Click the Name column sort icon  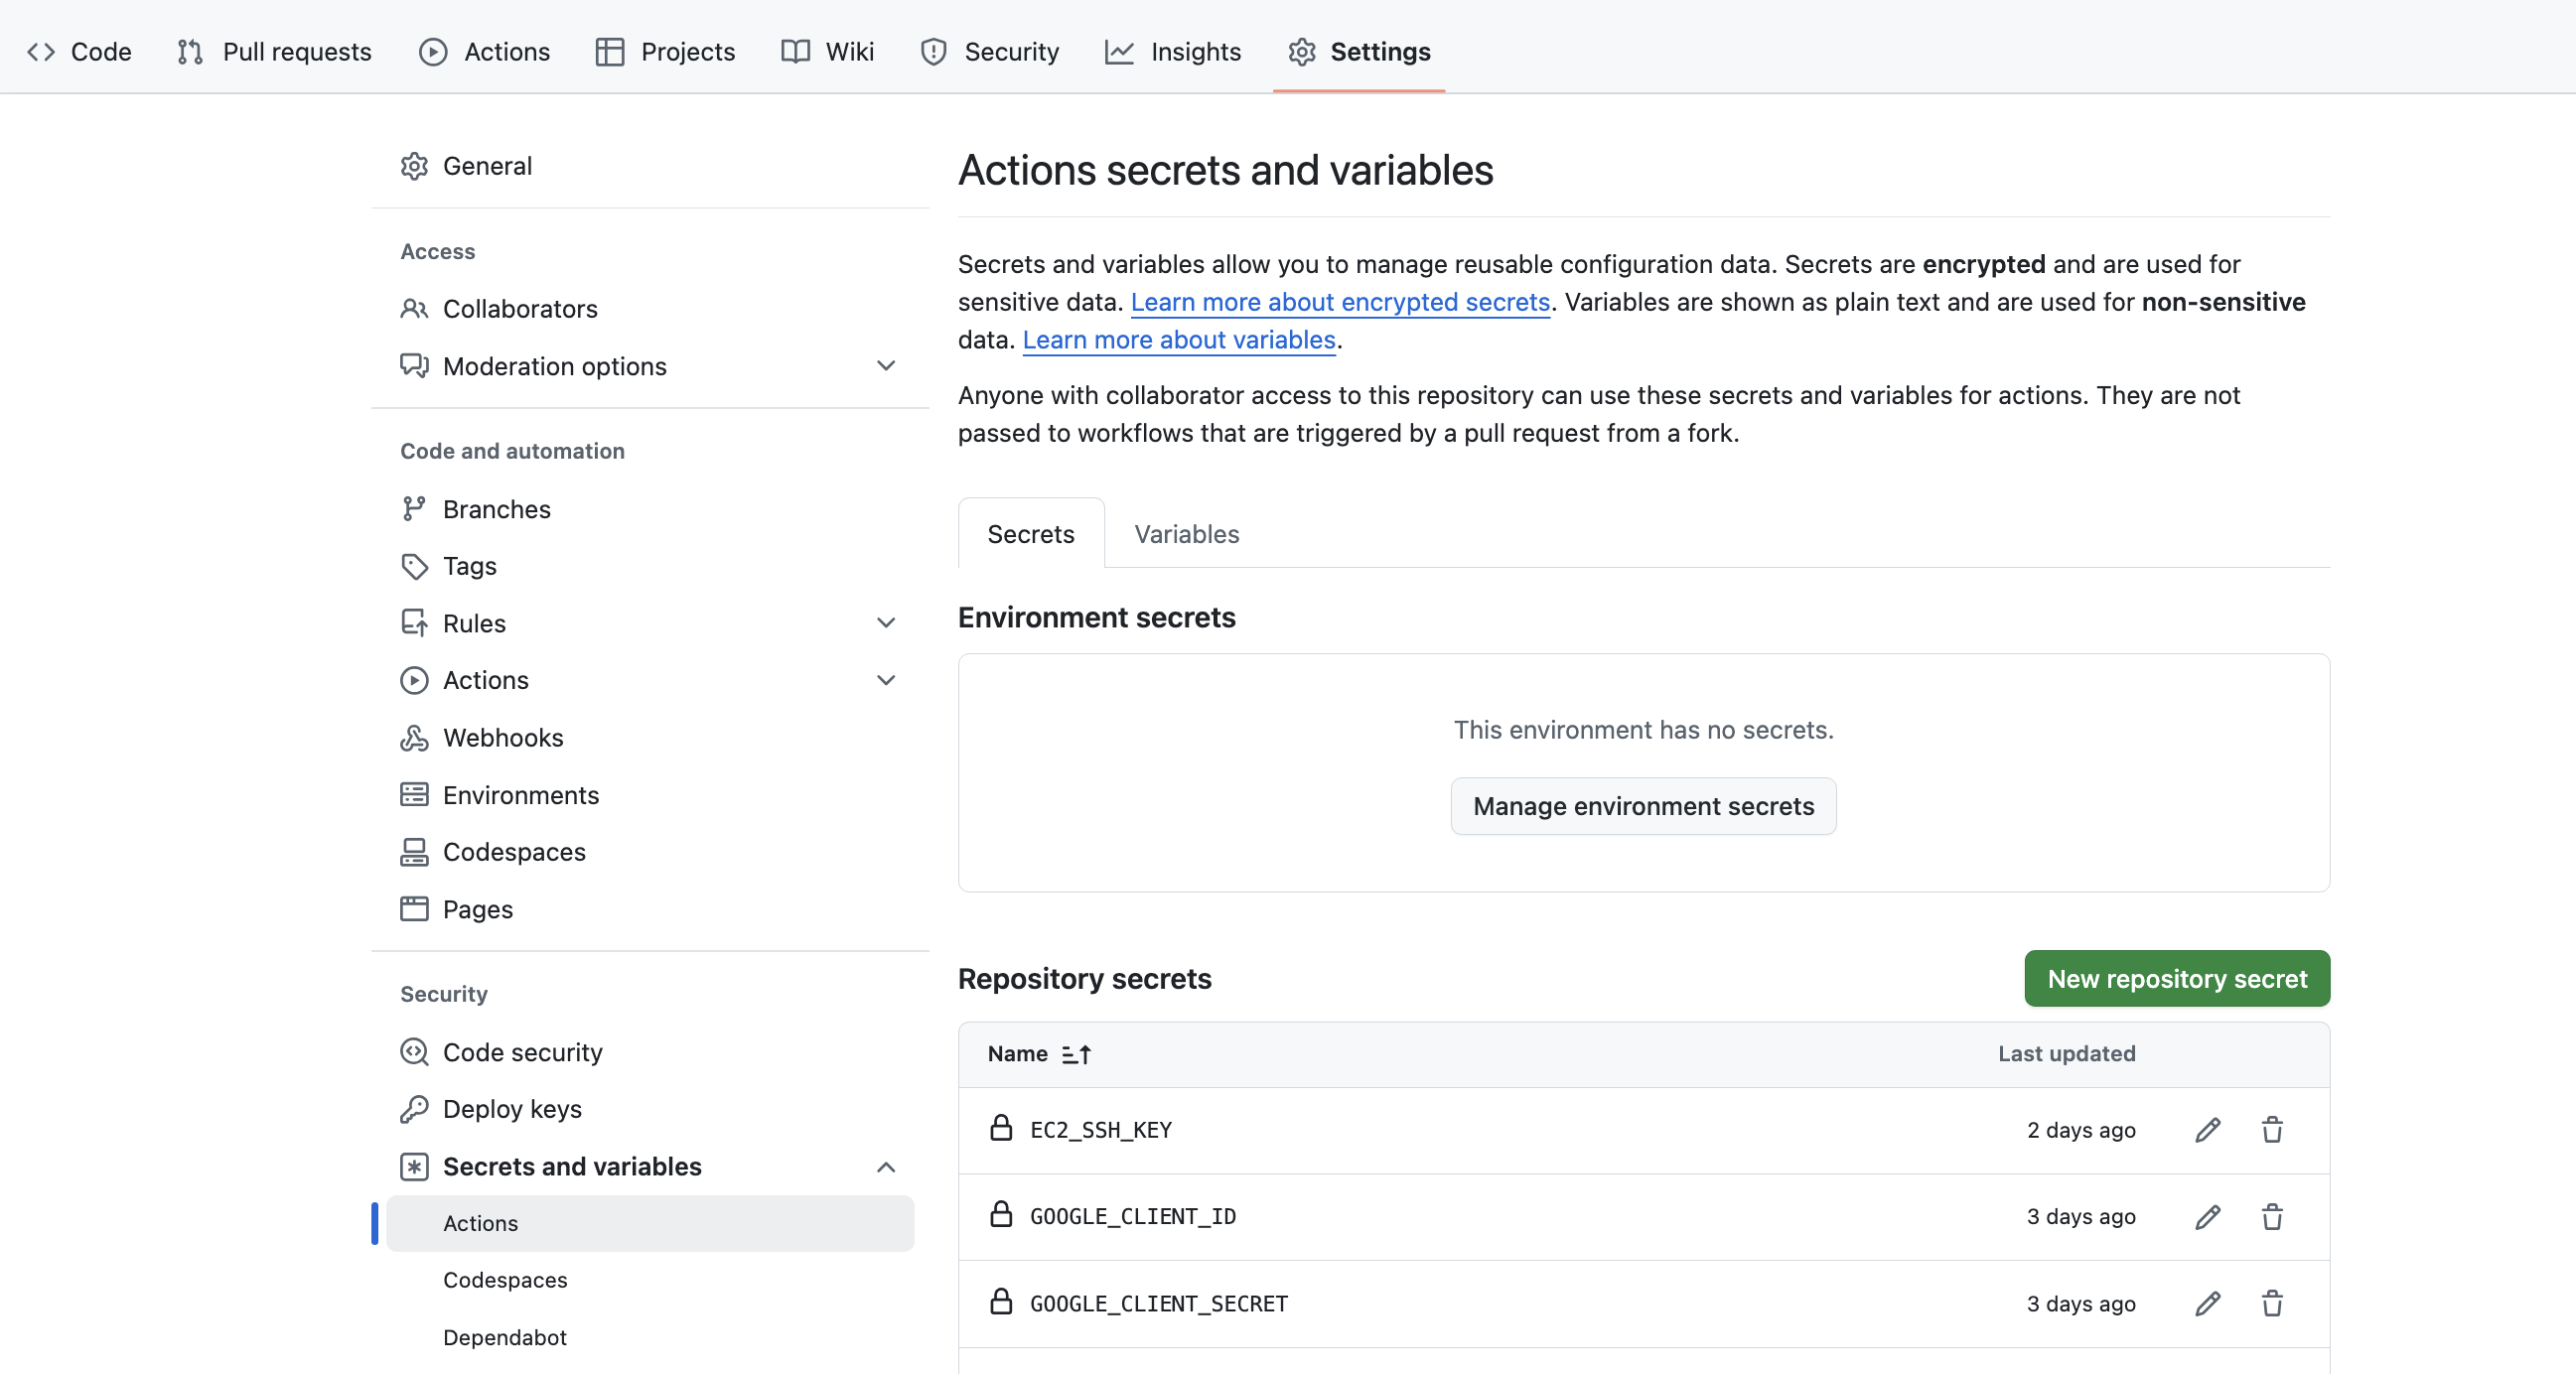coord(1076,1054)
